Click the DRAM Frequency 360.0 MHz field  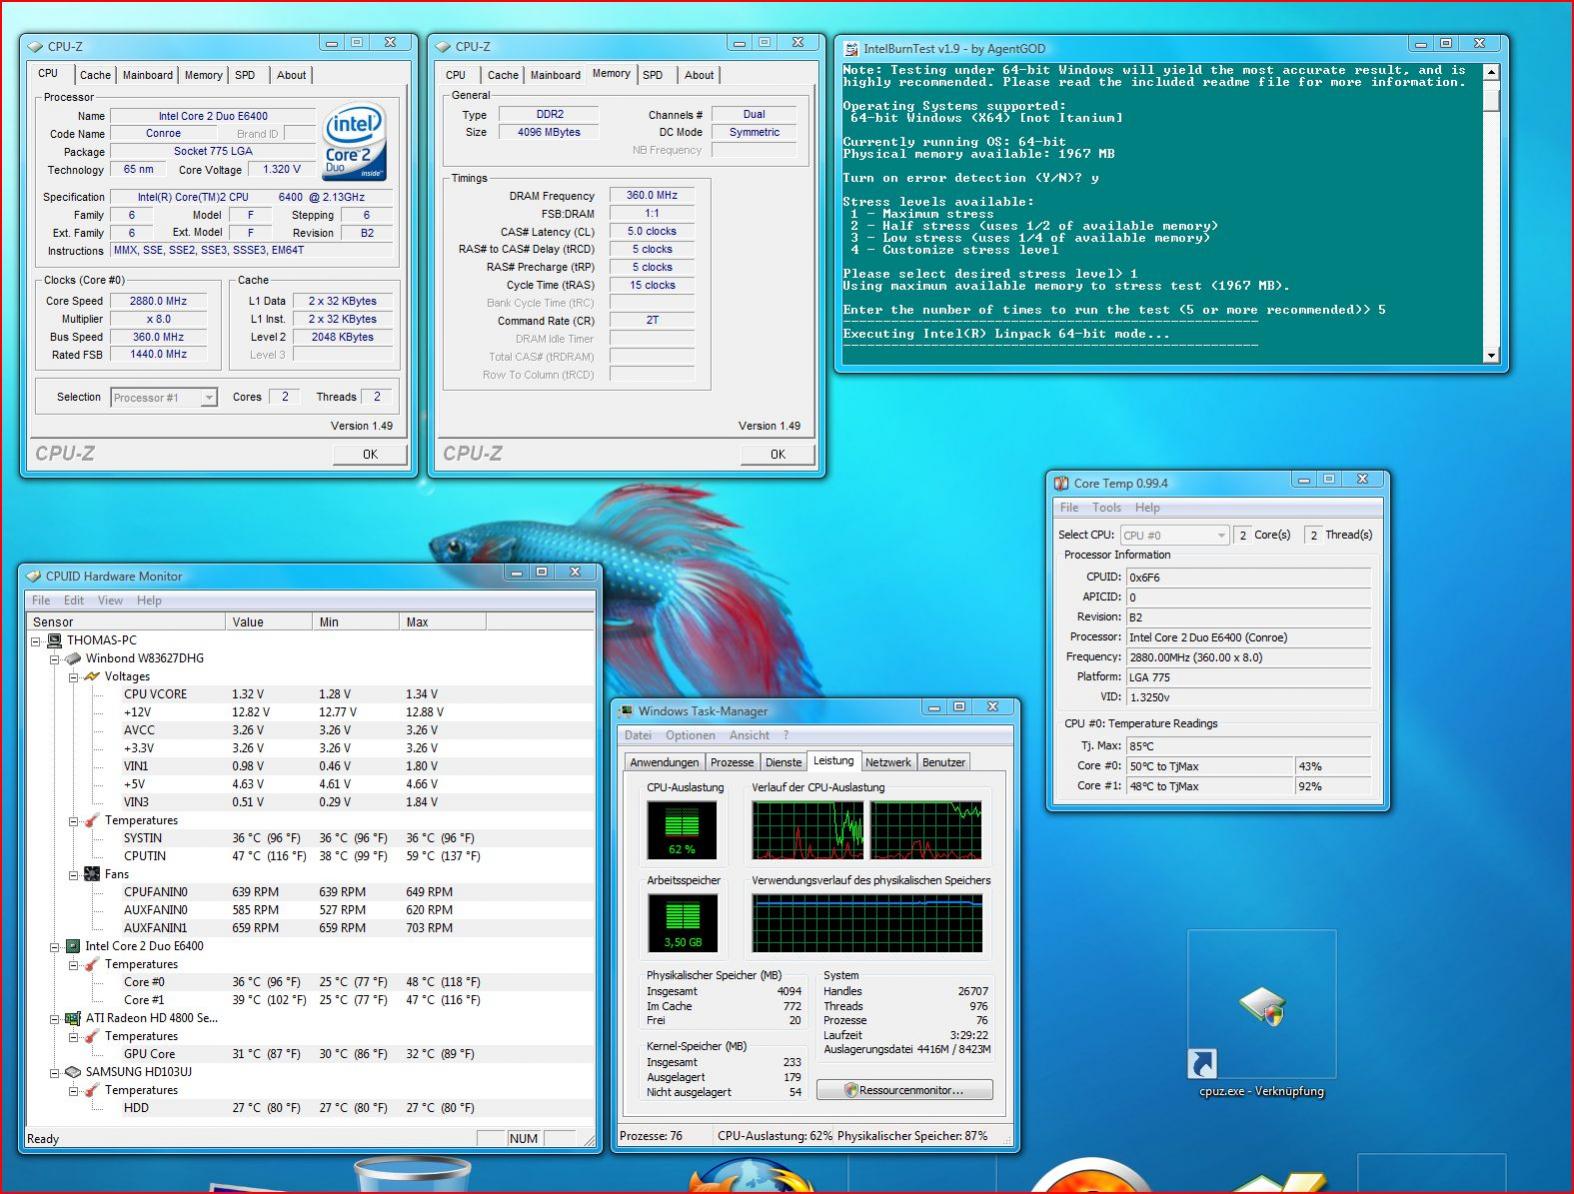(651, 196)
